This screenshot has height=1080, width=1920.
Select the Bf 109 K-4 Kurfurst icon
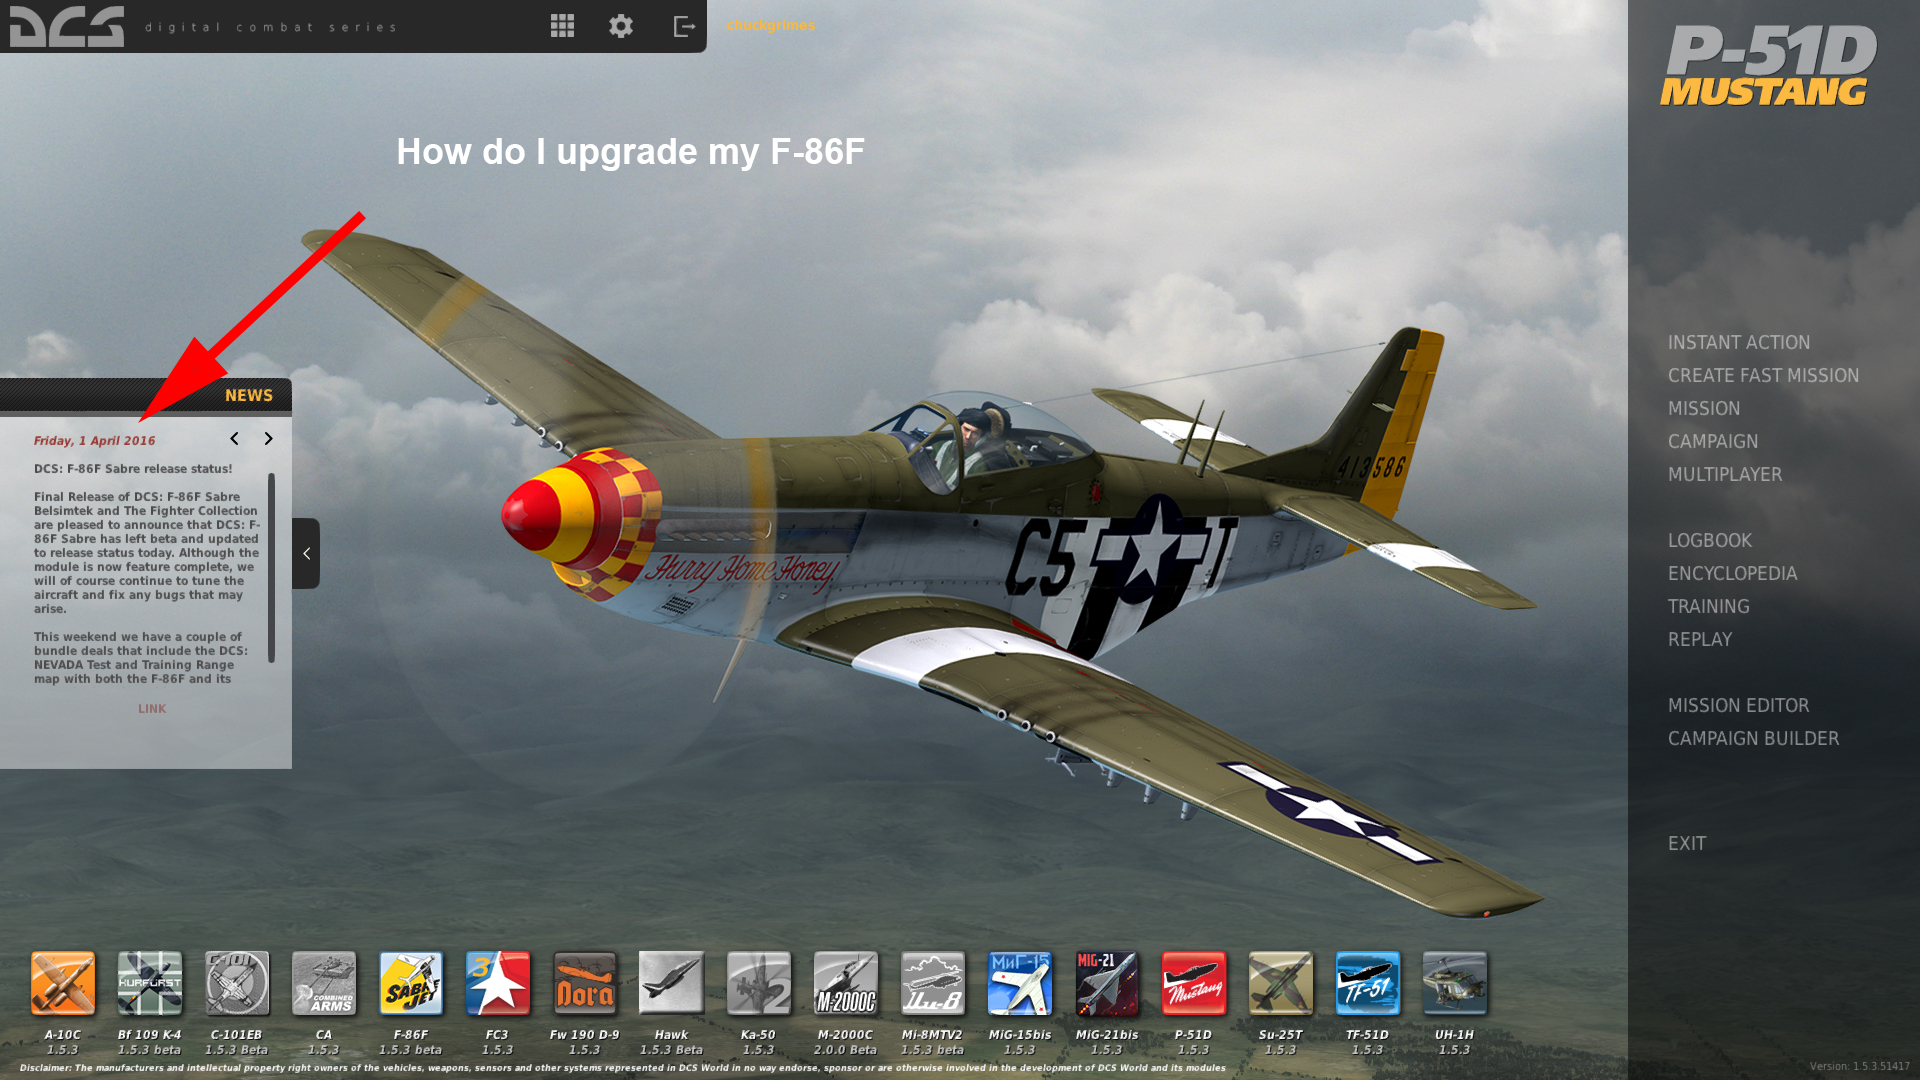coord(150,983)
